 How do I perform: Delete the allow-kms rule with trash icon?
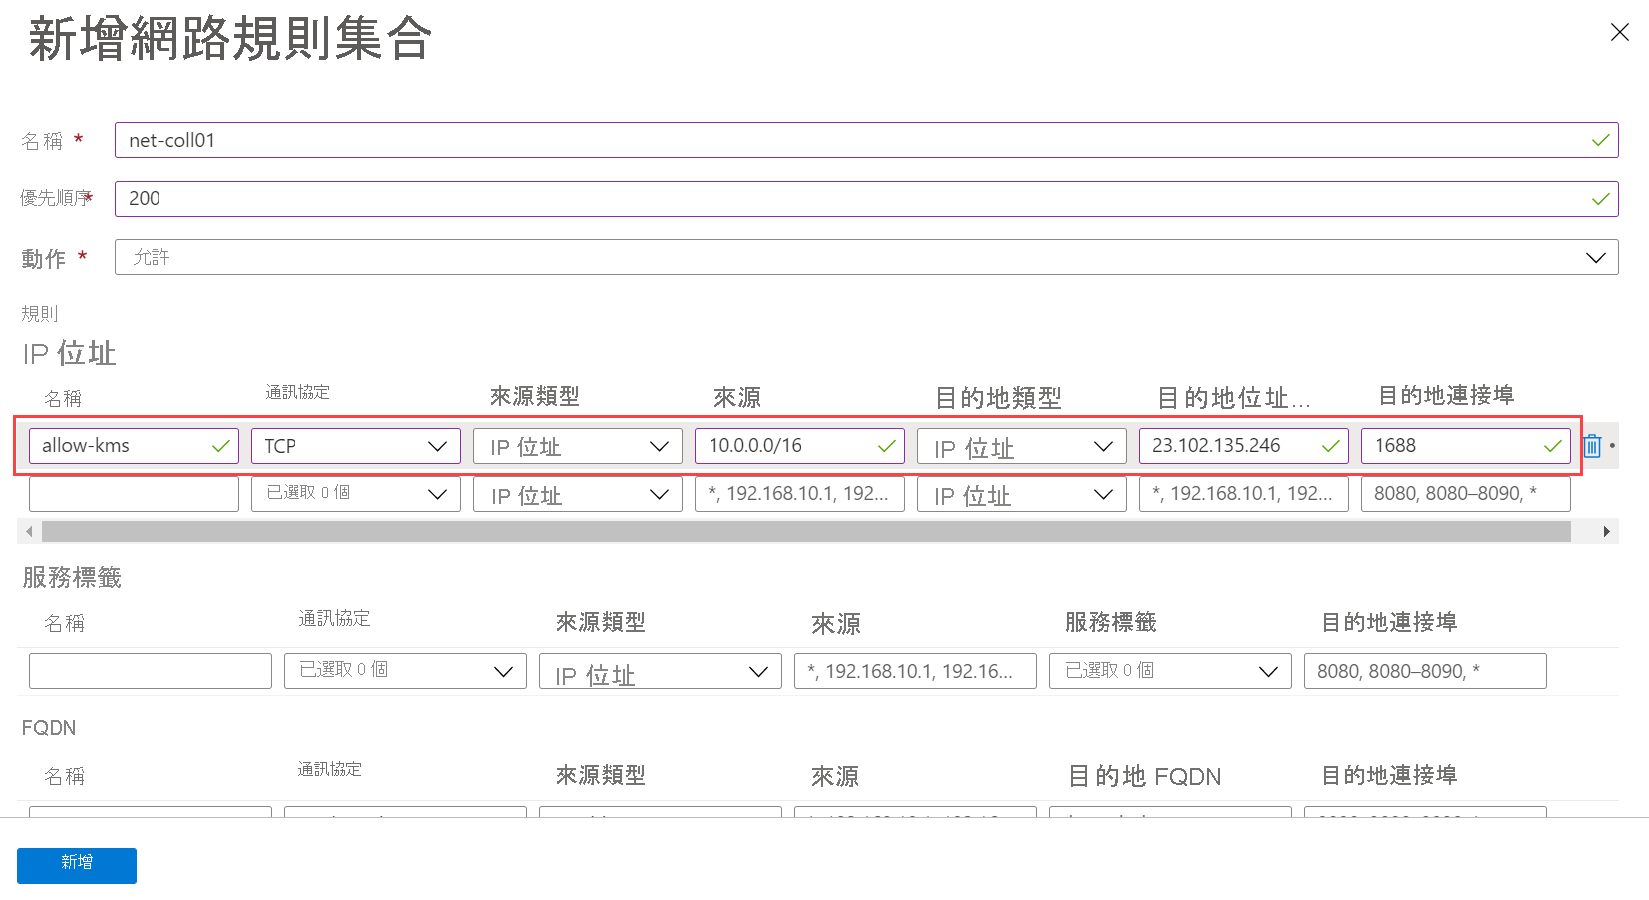click(x=1592, y=446)
